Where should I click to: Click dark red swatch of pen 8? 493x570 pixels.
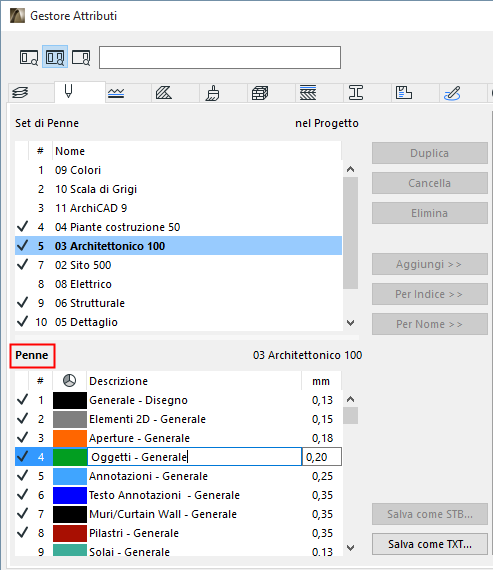pyautogui.click(x=70, y=533)
